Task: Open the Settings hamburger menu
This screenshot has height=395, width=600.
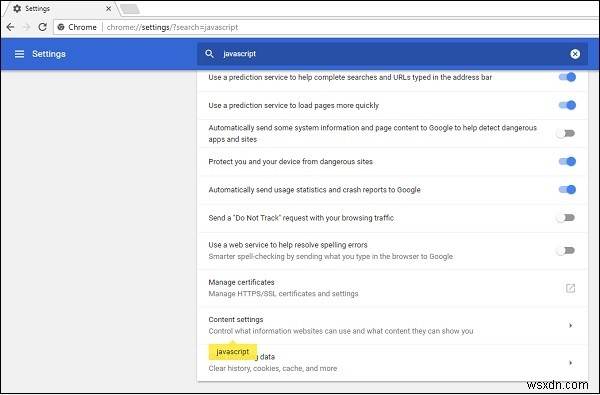Action: (x=20, y=54)
